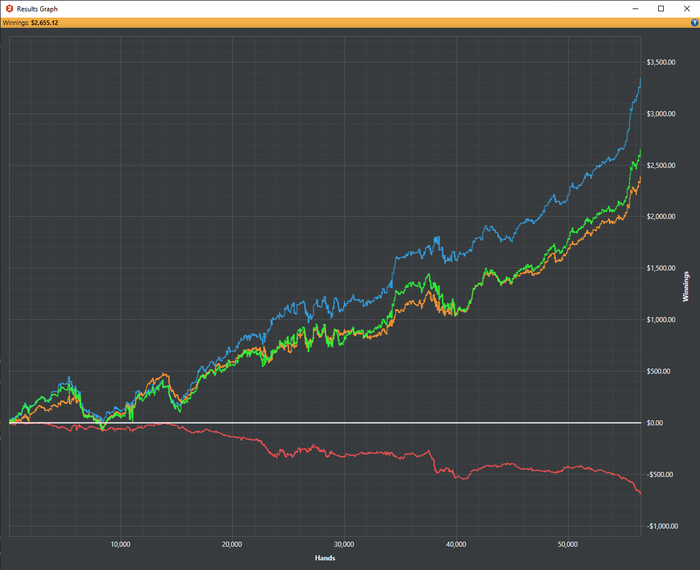This screenshot has height=570, width=700.
Task: Click the $2,000.00 axis label
Action: pyautogui.click(x=661, y=216)
